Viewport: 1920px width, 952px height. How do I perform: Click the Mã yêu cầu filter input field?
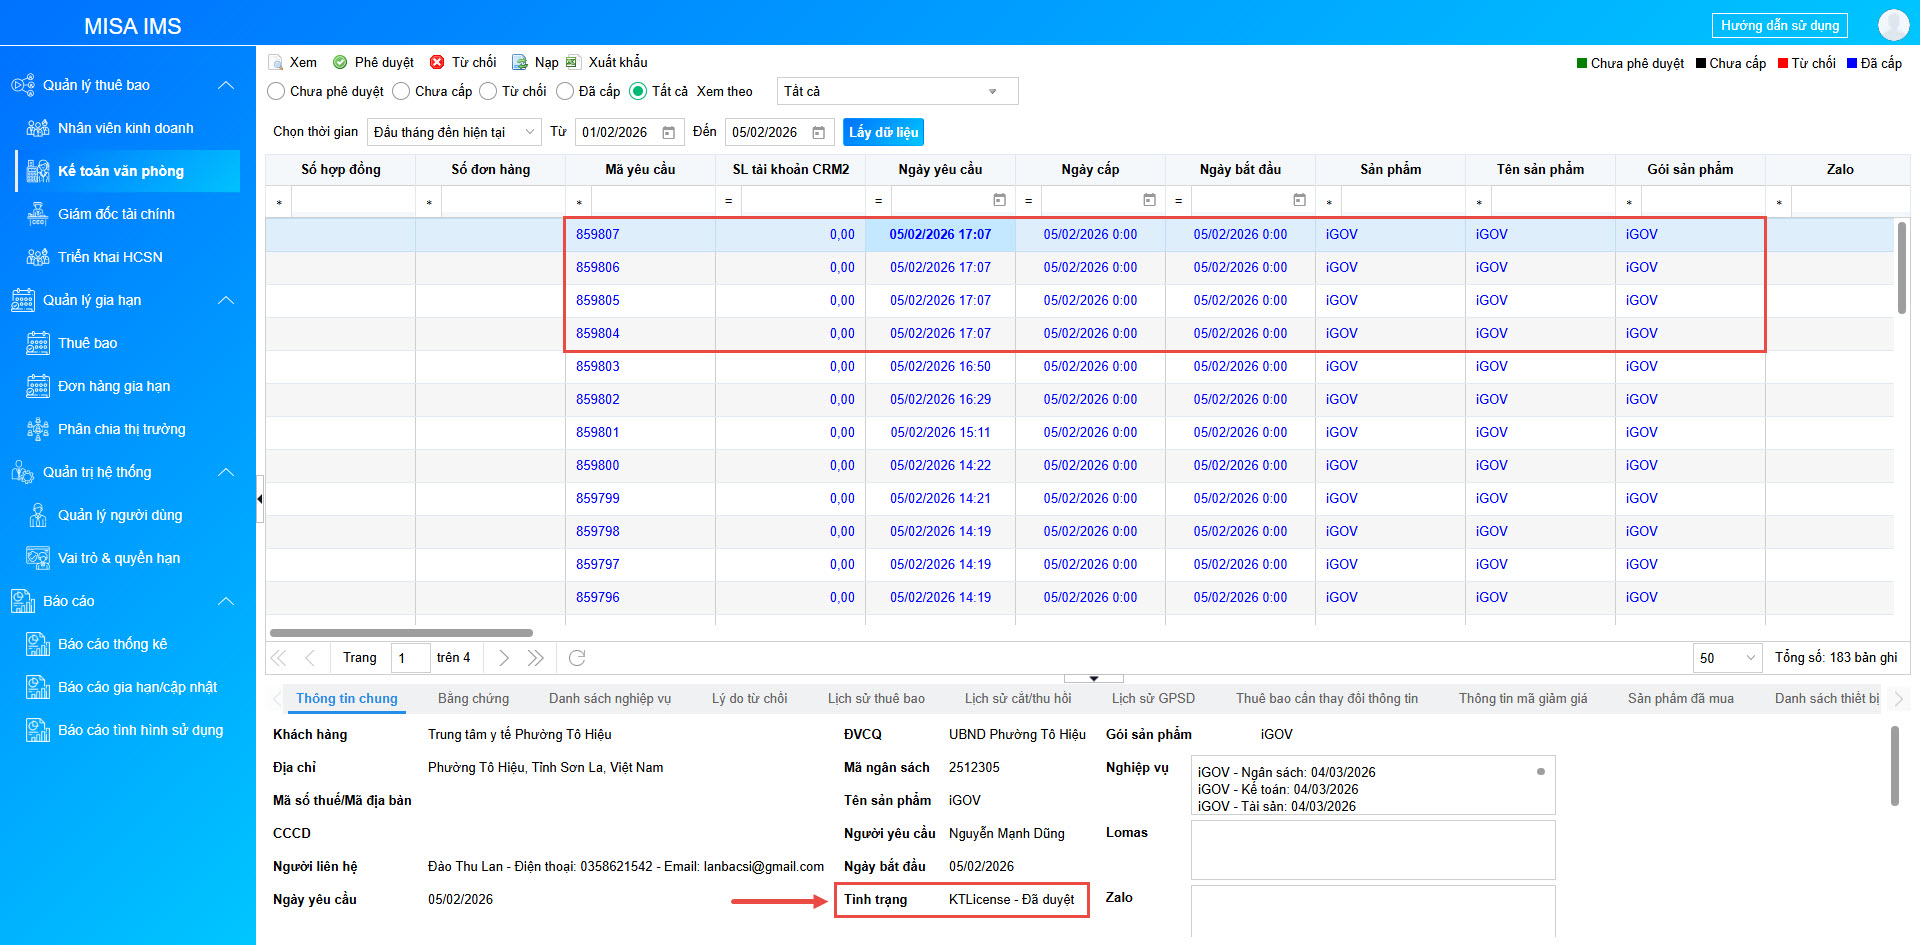[653, 202]
